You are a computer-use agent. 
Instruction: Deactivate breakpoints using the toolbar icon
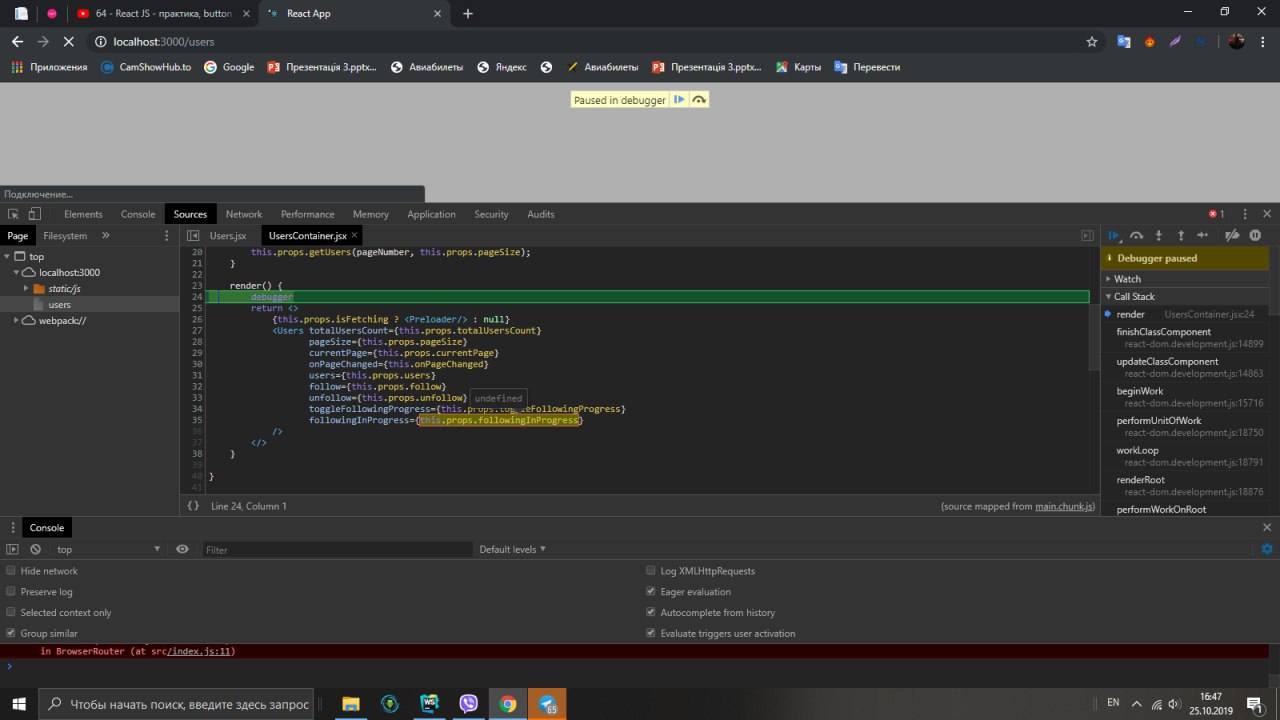pos(1232,236)
